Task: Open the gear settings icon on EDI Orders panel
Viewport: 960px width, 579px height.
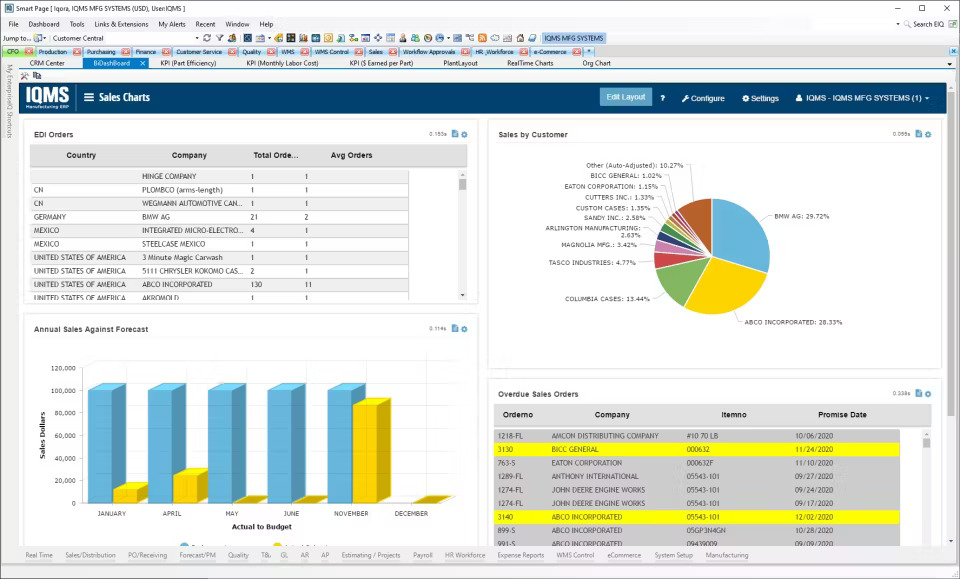Action: coord(463,132)
